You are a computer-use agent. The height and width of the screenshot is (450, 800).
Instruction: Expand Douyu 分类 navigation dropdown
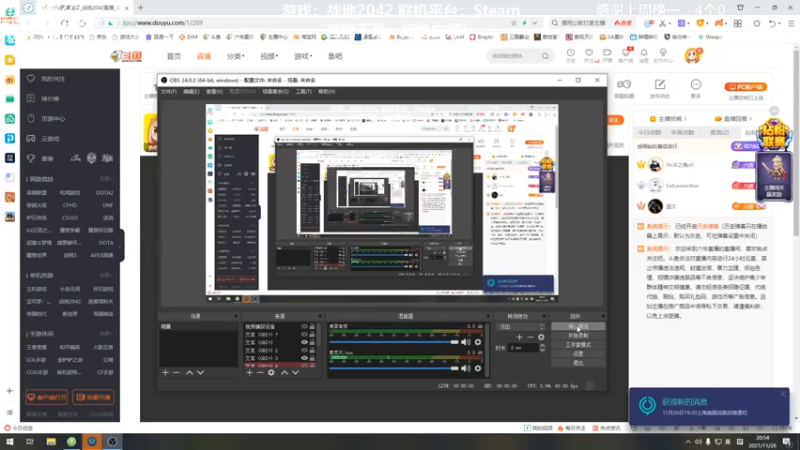[236, 56]
